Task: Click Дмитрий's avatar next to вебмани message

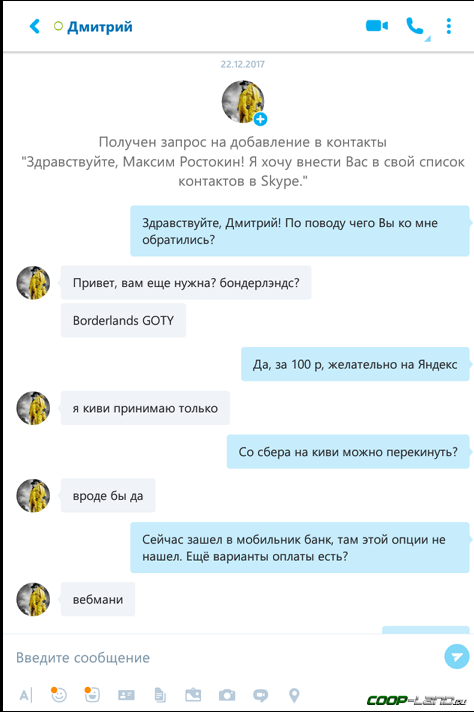Action: 33,599
